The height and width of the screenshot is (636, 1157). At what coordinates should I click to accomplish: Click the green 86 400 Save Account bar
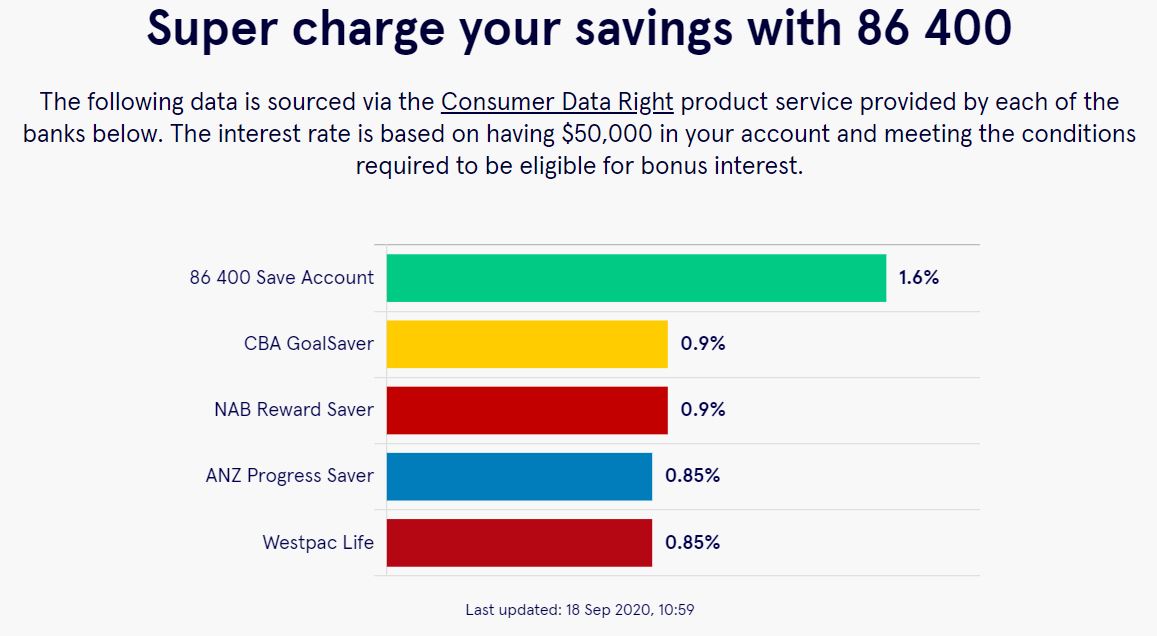click(636, 278)
